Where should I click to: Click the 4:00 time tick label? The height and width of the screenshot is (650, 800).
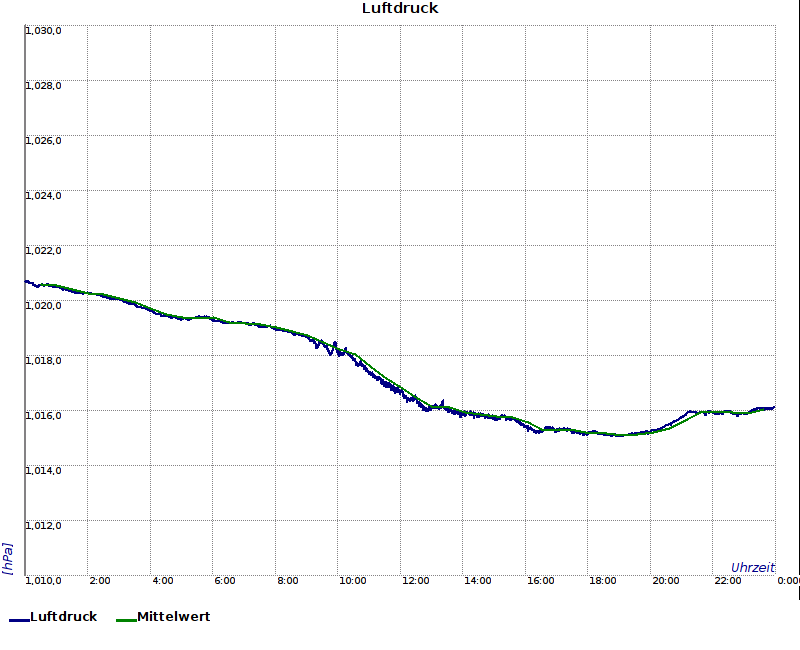pyautogui.click(x=163, y=581)
